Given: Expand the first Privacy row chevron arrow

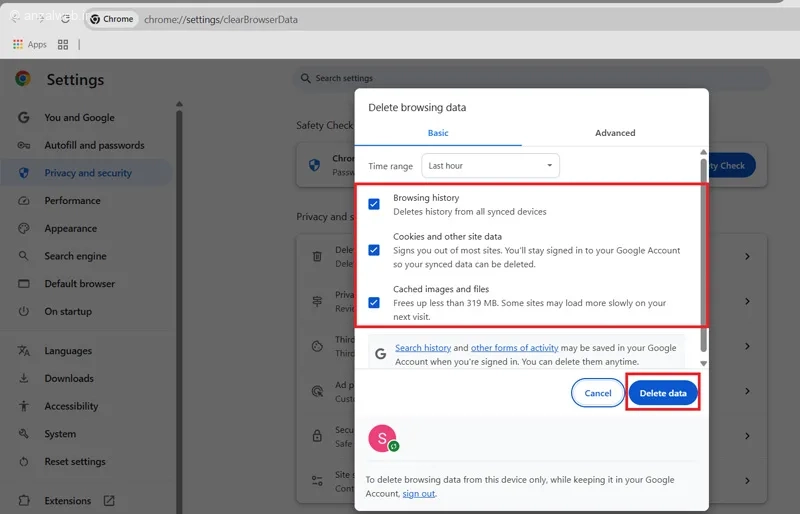Looking at the screenshot, I should (x=746, y=257).
